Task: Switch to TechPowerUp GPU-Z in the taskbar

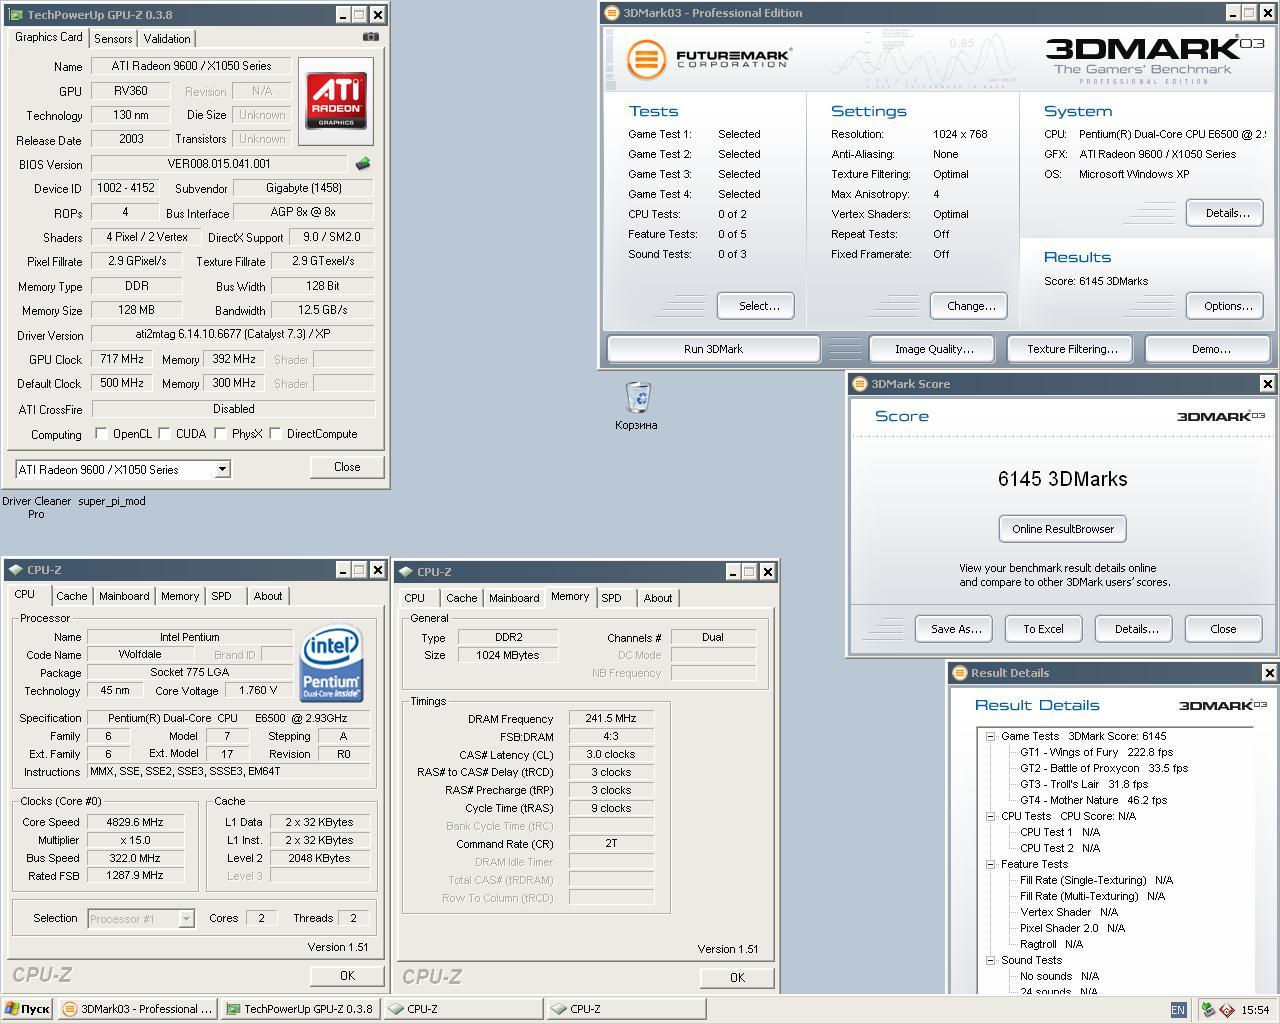Action: click(301, 1009)
